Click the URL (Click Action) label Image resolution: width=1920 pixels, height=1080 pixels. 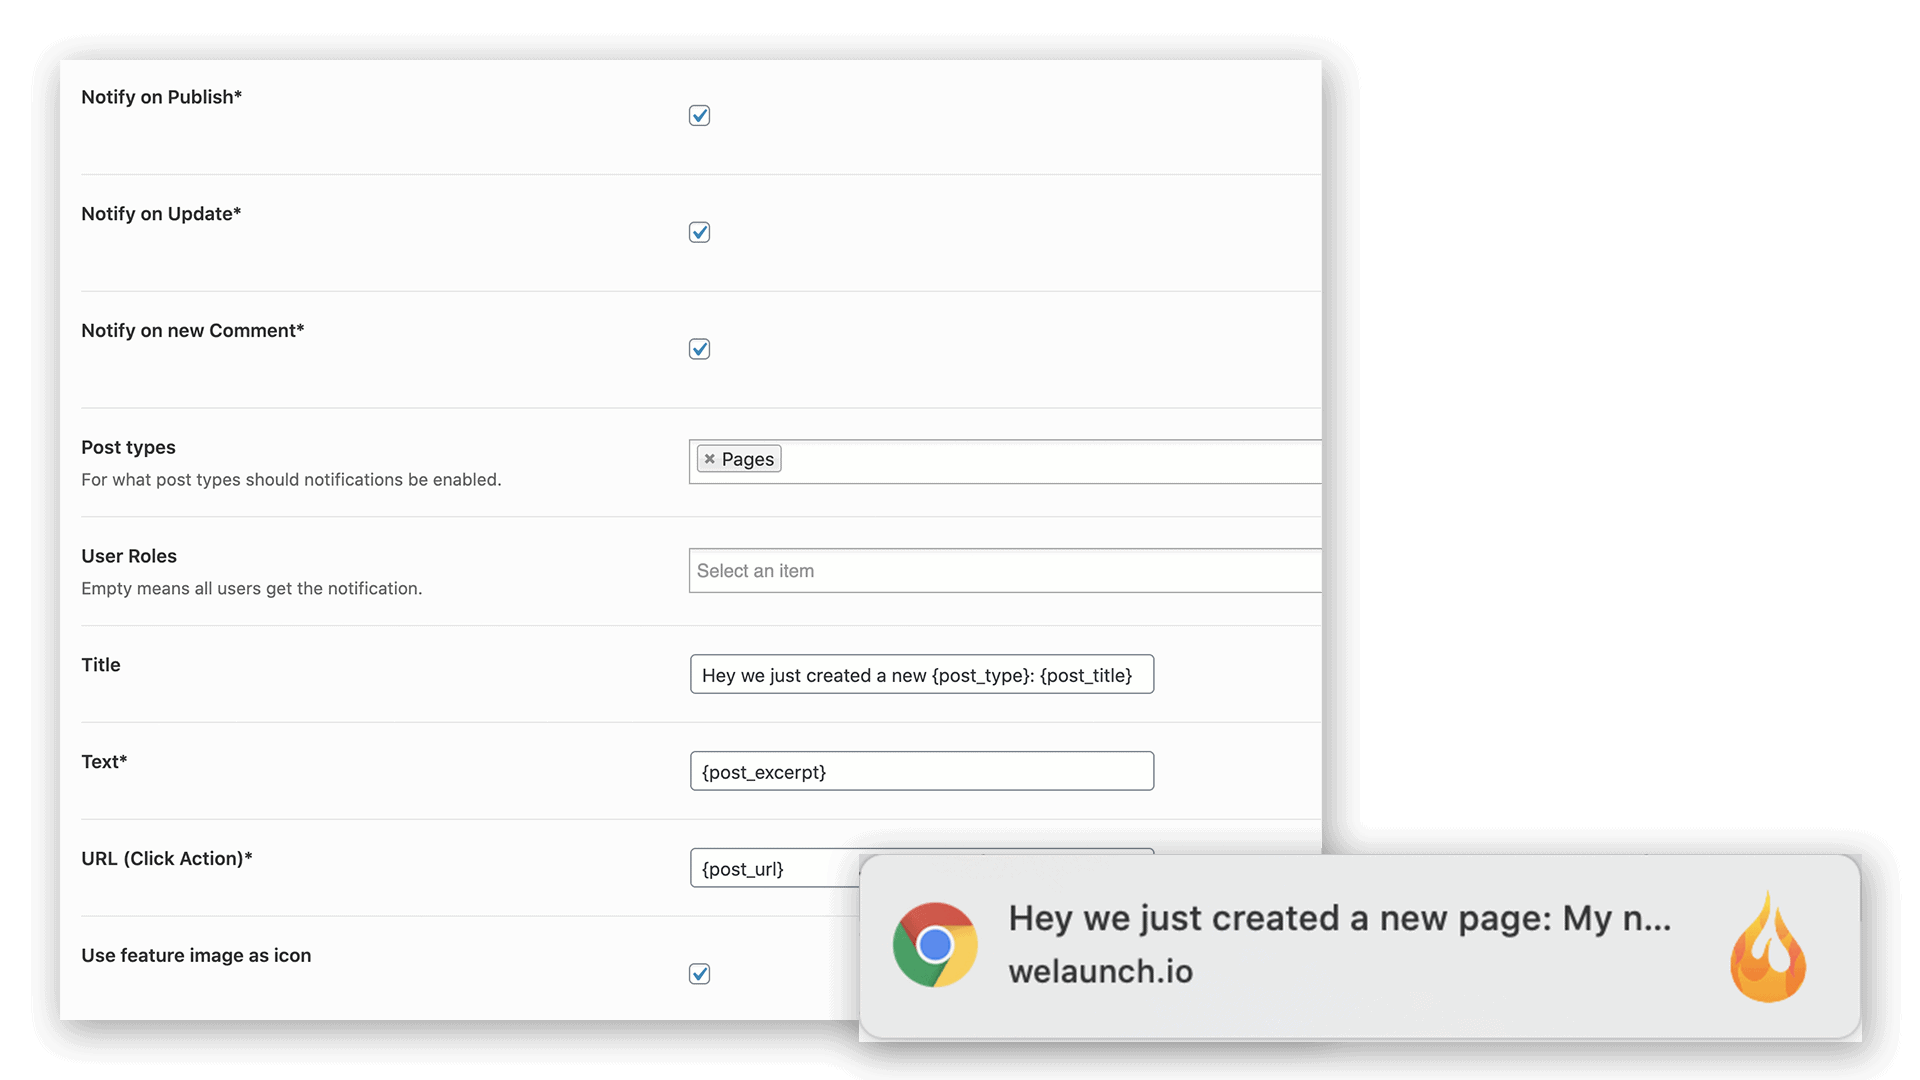click(166, 858)
